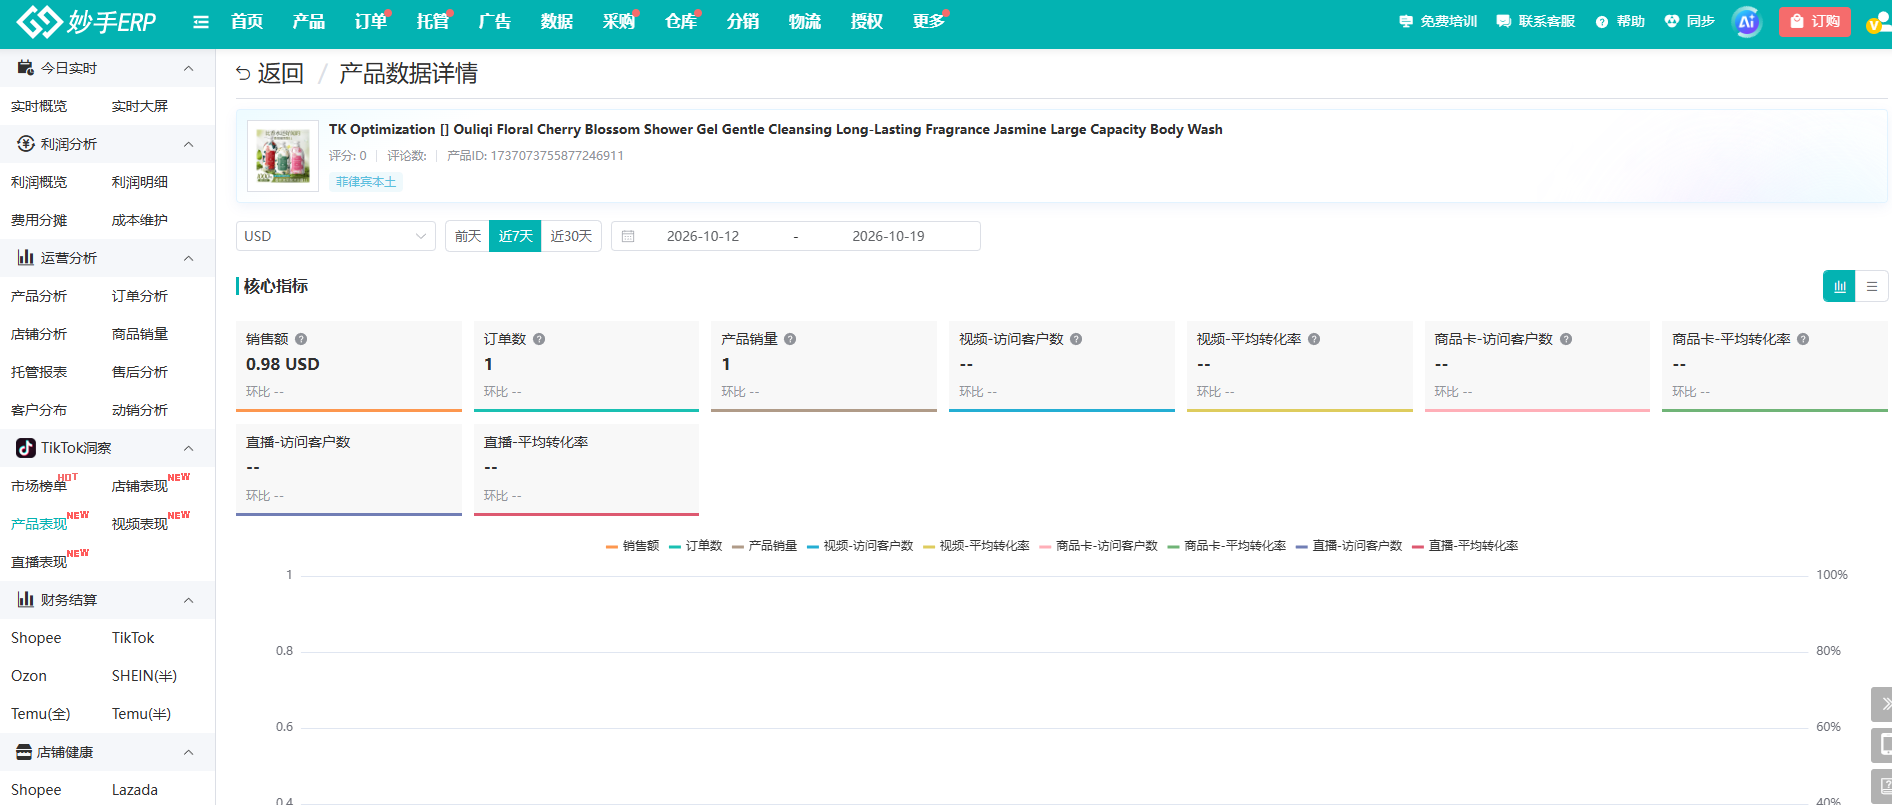Open 视频-访问客户数 help icon
The image size is (1892, 805).
1076,339
